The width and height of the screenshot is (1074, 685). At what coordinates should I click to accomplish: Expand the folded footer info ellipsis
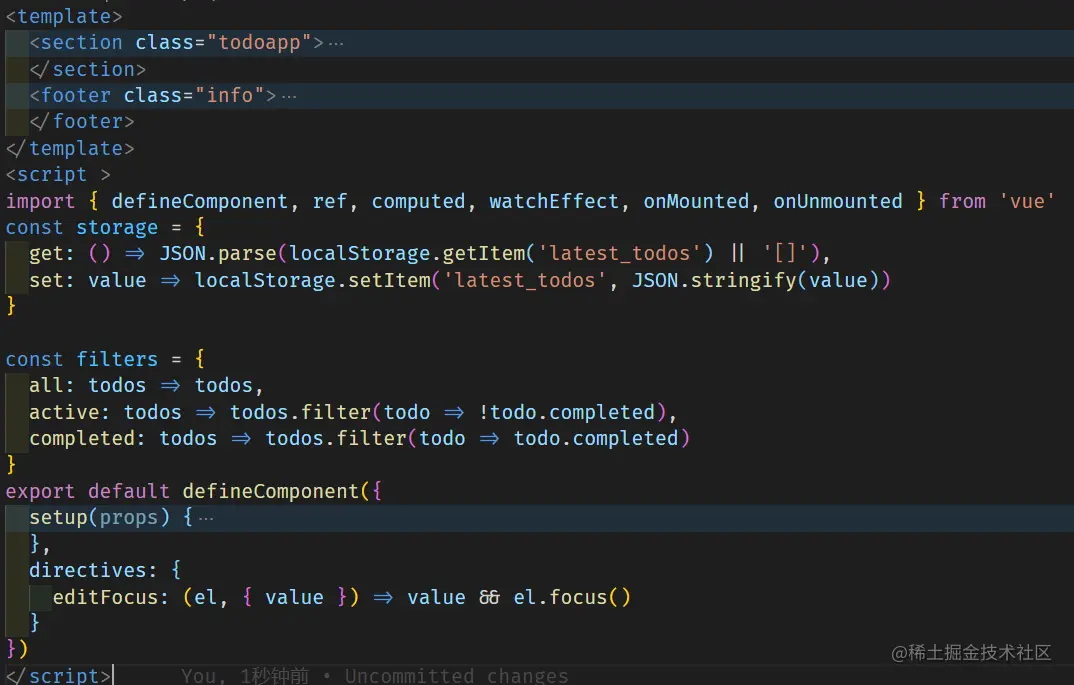click(289, 97)
